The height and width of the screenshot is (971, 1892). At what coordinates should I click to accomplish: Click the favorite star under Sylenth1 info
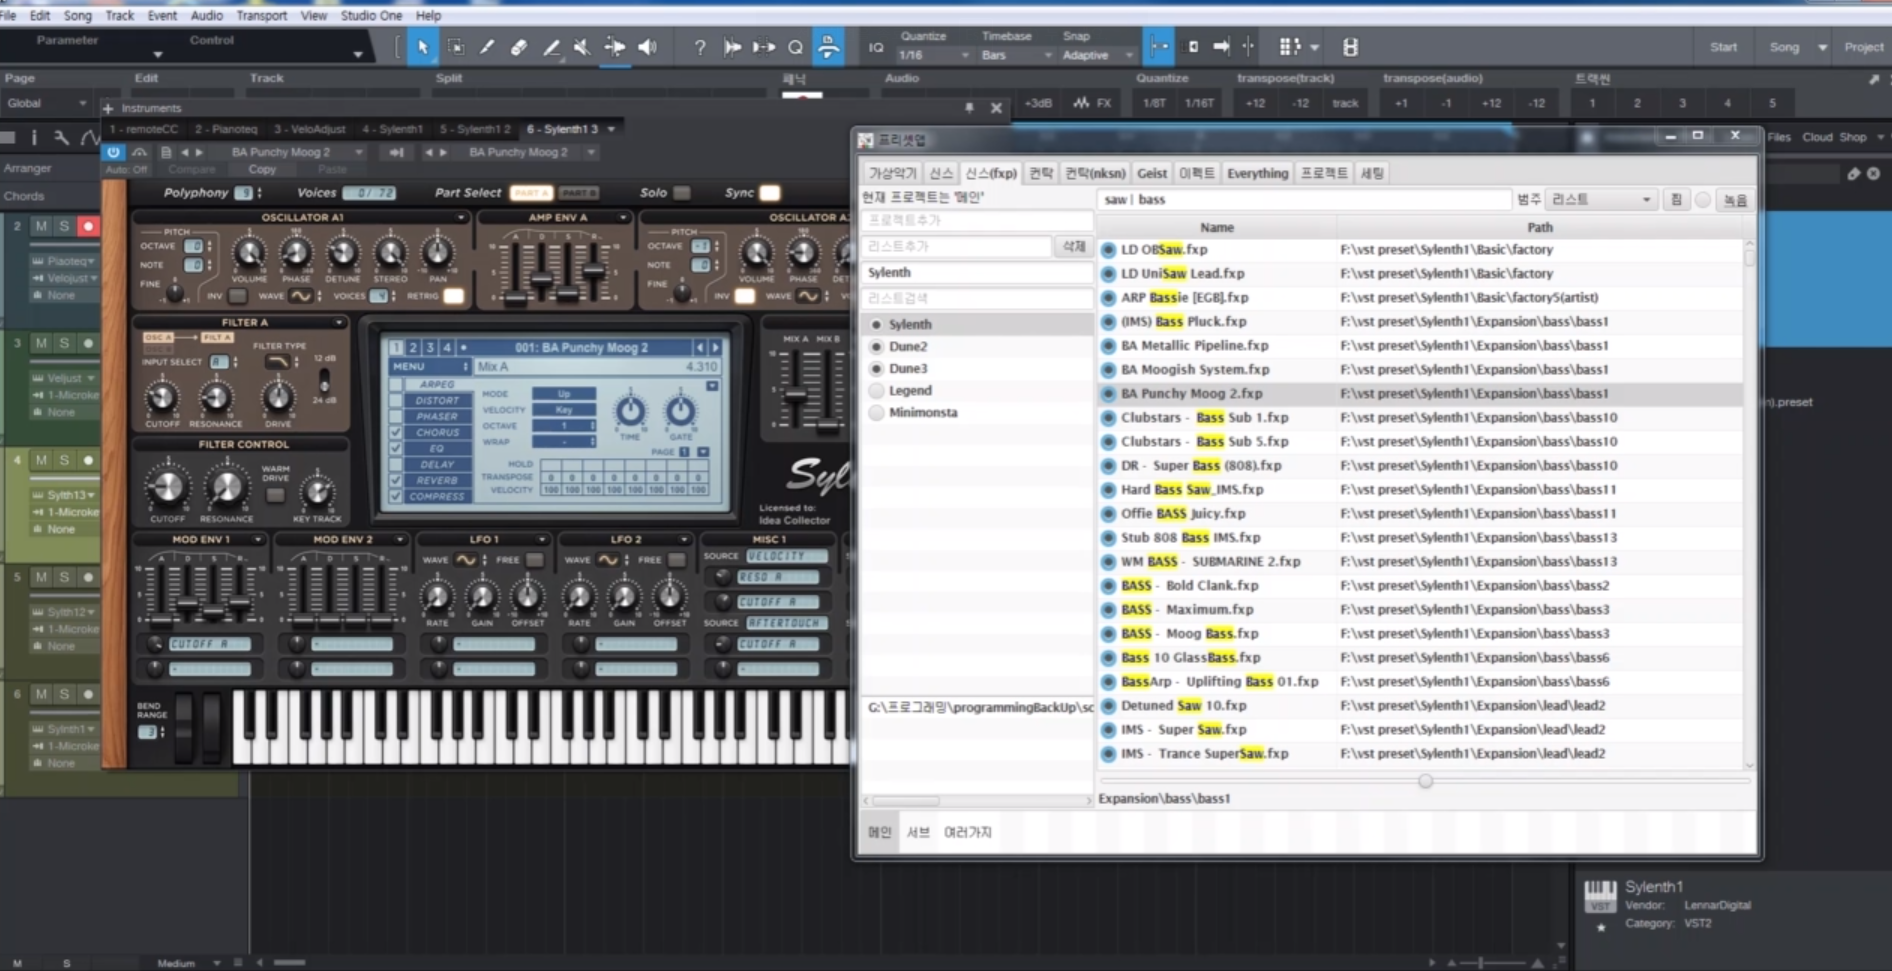(x=1601, y=927)
